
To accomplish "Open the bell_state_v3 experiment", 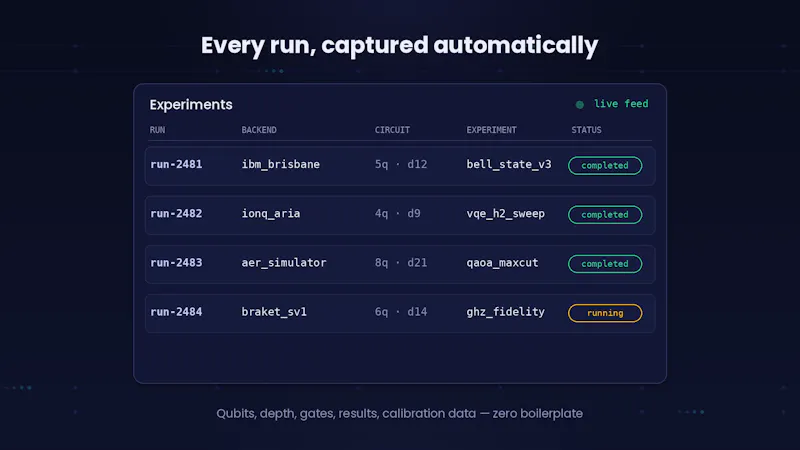I will pos(509,164).
